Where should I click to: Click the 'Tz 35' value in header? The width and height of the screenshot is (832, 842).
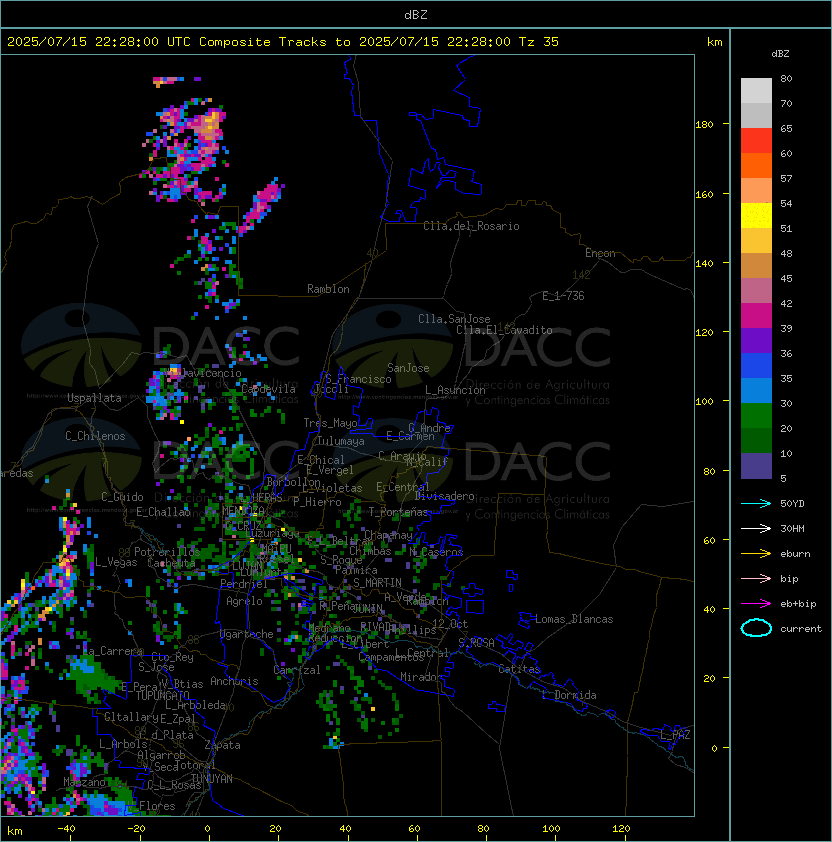(x=539, y=42)
